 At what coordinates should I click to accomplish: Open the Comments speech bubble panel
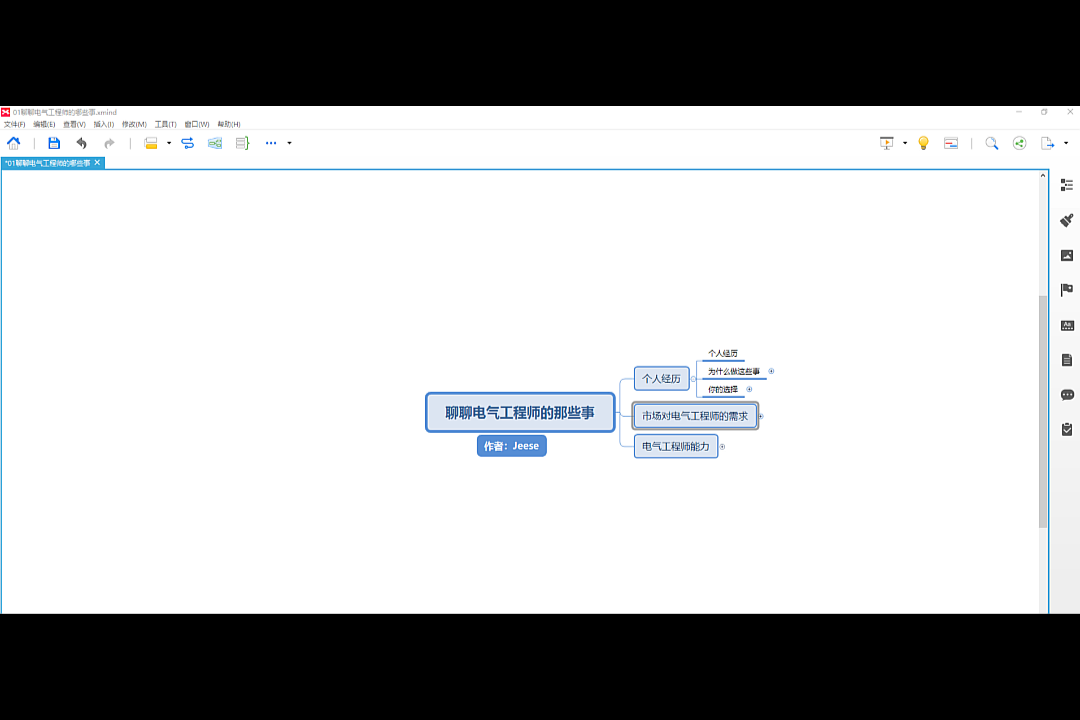coord(1067,395)
